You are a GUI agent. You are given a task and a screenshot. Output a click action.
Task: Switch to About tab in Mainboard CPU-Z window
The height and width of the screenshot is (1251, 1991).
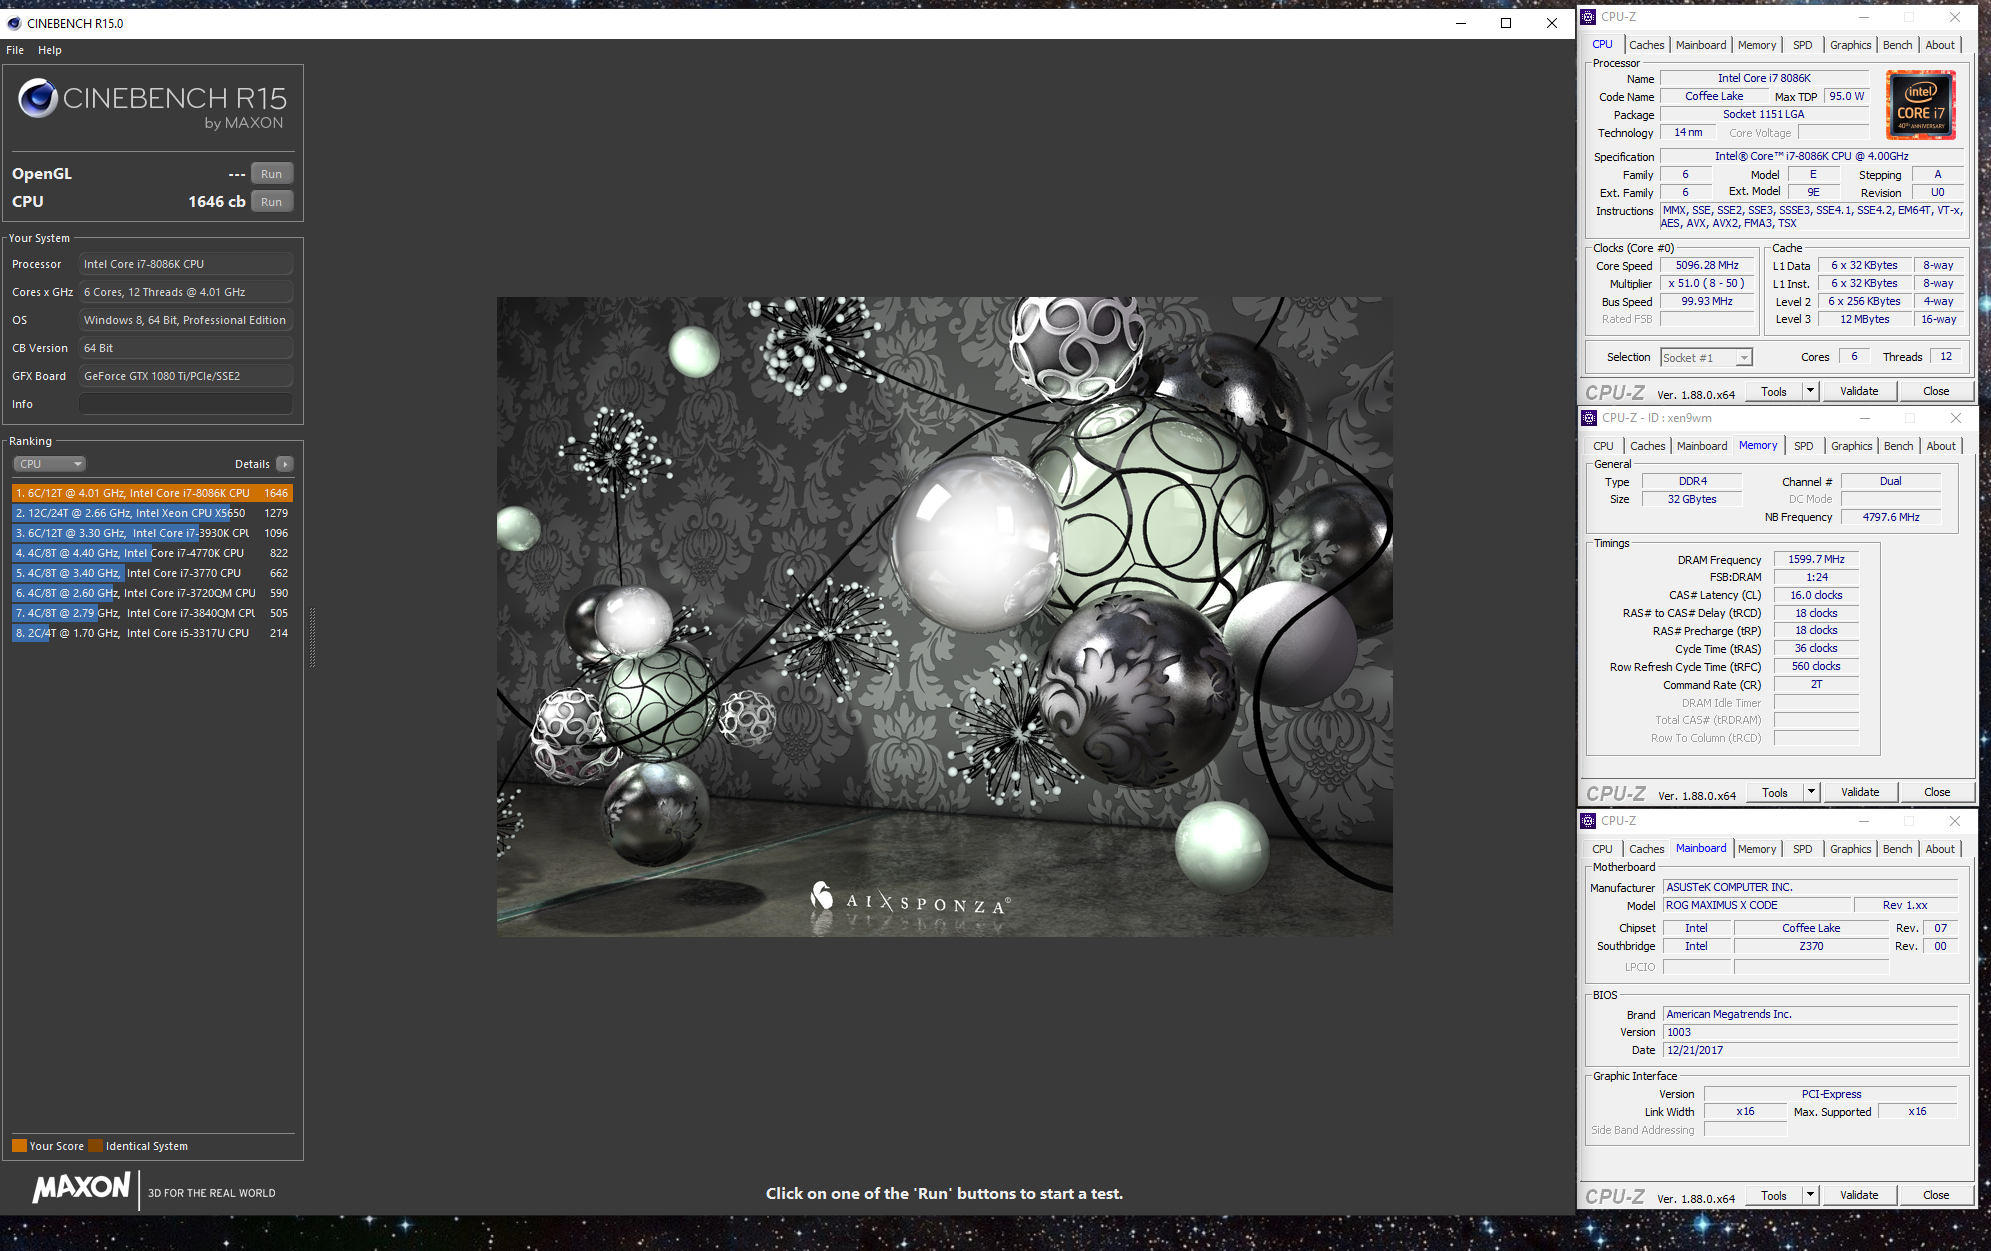(x=1940, y=849)
